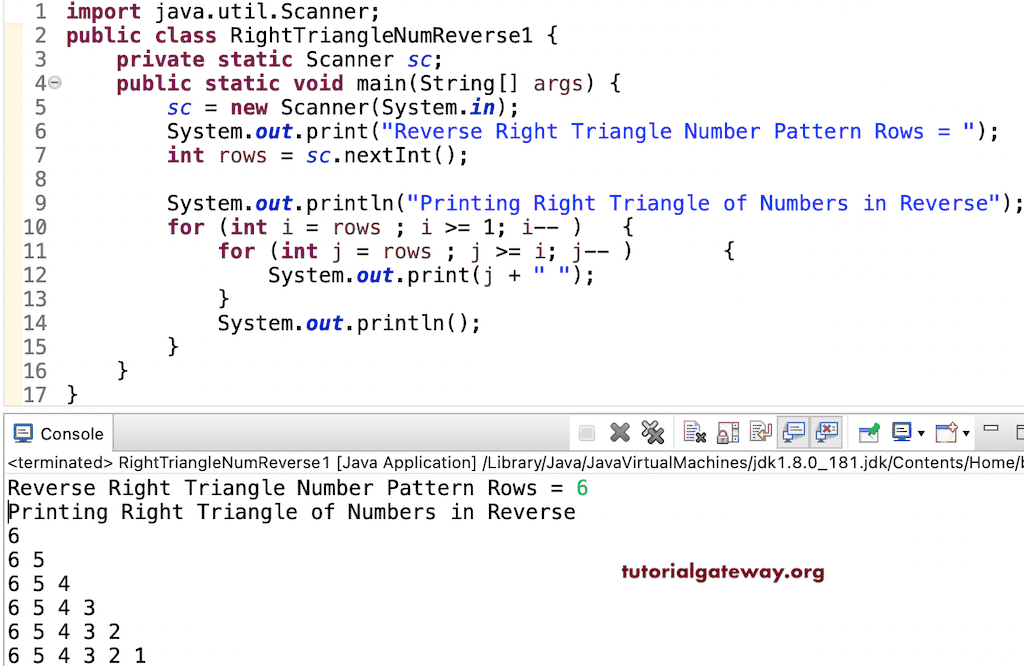
Task: Open the Open Console dropdown arrow
Action: 965,433
